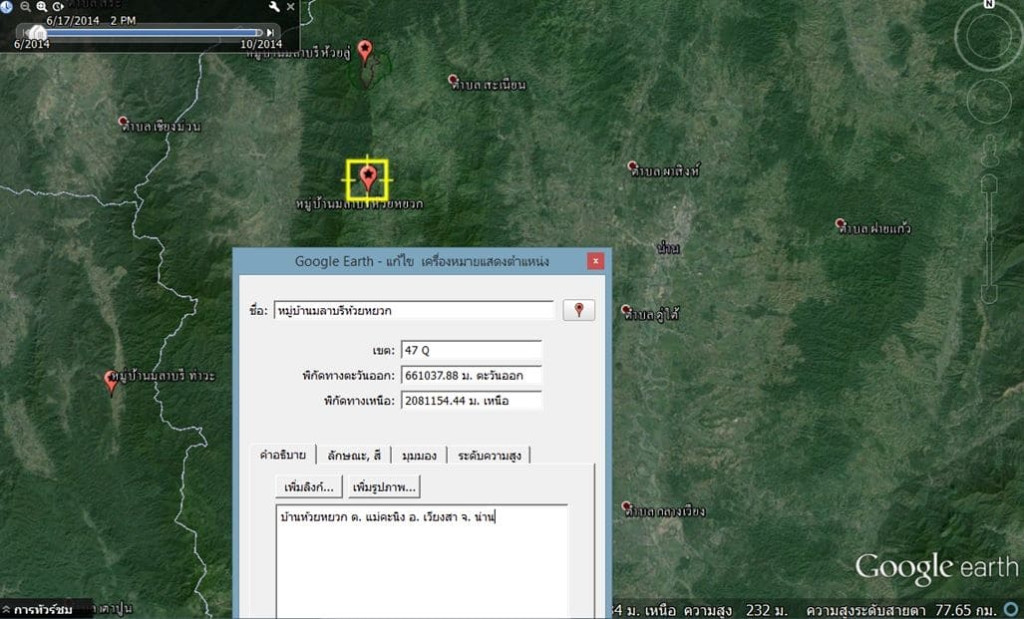Expand the การทัวร์ชม tour guide panel

[38, 610]
